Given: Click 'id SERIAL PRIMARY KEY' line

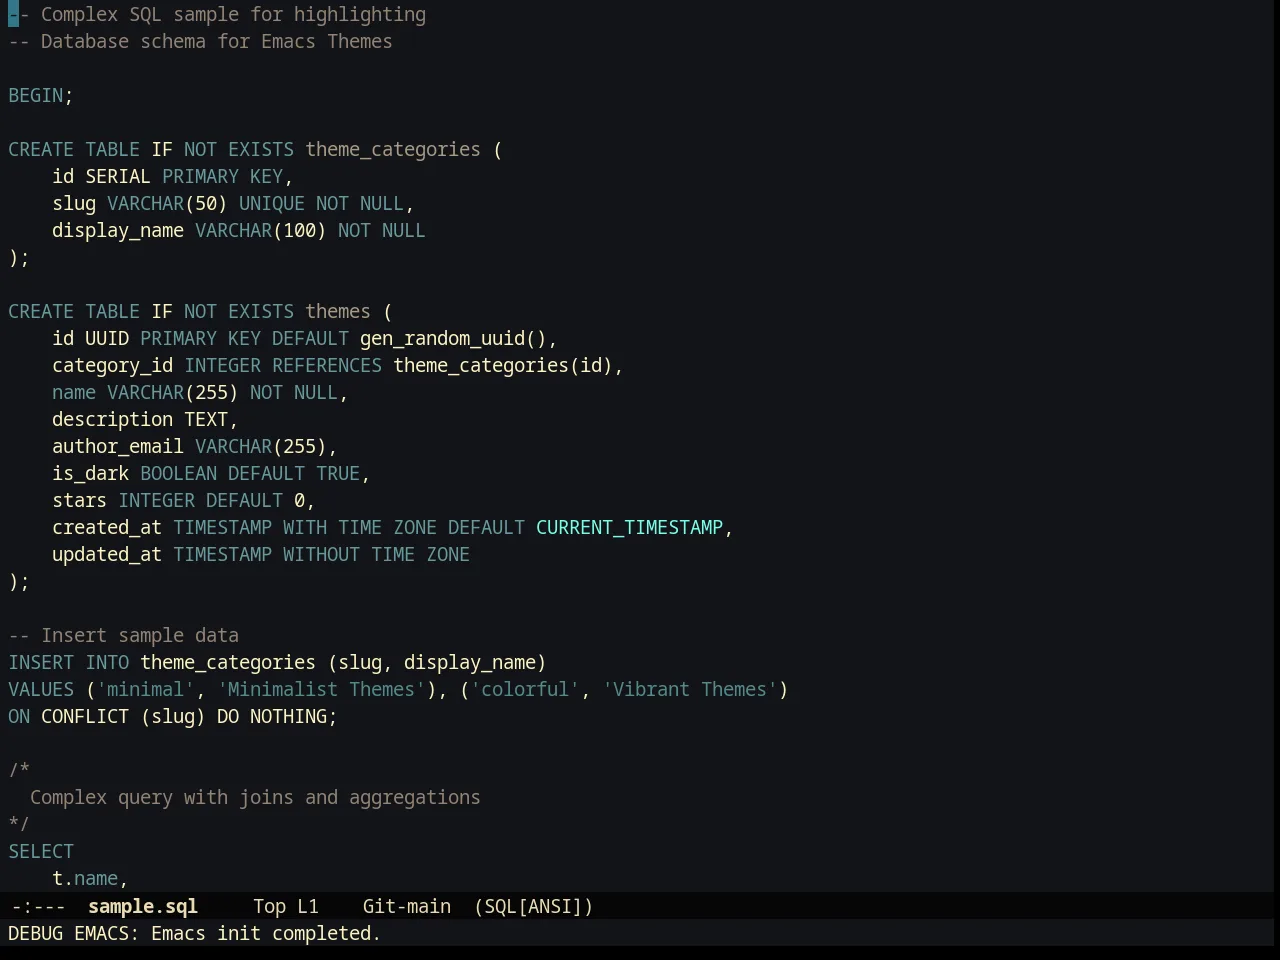Looking at the screenshot, I should [173, 176].
